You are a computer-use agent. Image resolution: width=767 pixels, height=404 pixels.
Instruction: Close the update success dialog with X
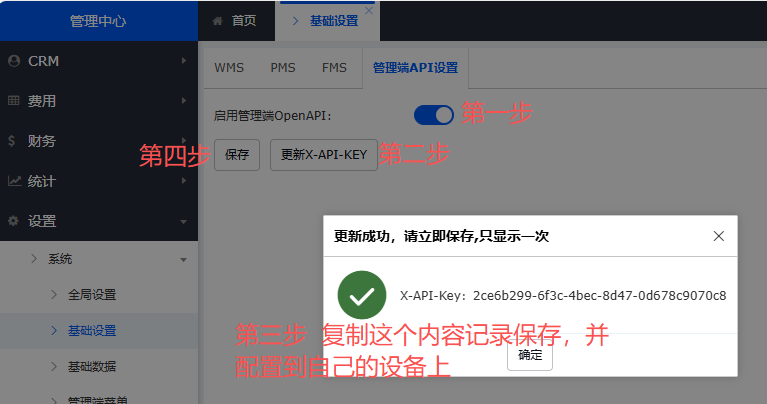[x=718, y=236]
